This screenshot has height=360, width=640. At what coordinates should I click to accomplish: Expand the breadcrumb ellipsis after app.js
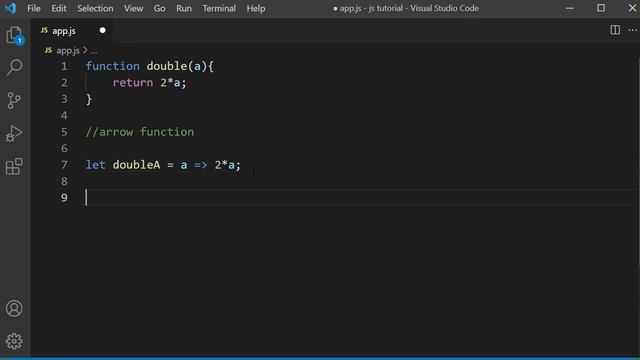tap(94, 51)
